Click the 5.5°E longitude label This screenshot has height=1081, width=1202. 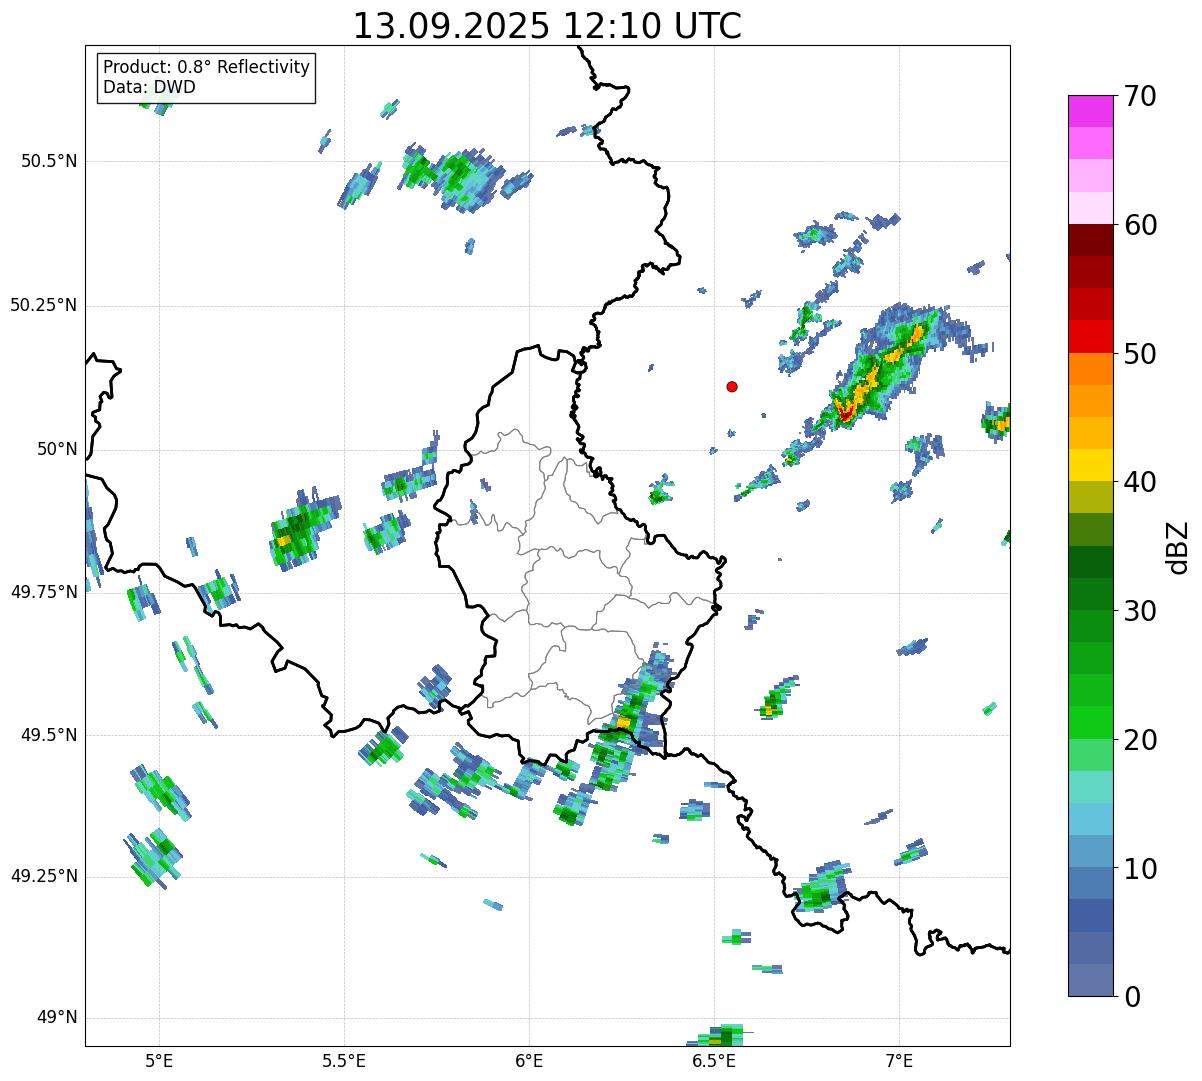[x=344, y=1060]
